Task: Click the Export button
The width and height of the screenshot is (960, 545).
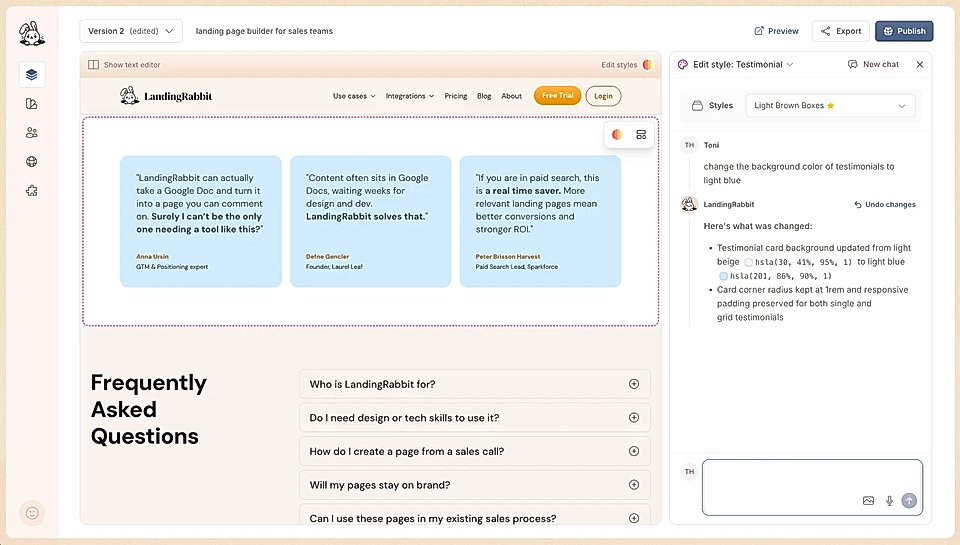Action: click(x=841, y=31)
